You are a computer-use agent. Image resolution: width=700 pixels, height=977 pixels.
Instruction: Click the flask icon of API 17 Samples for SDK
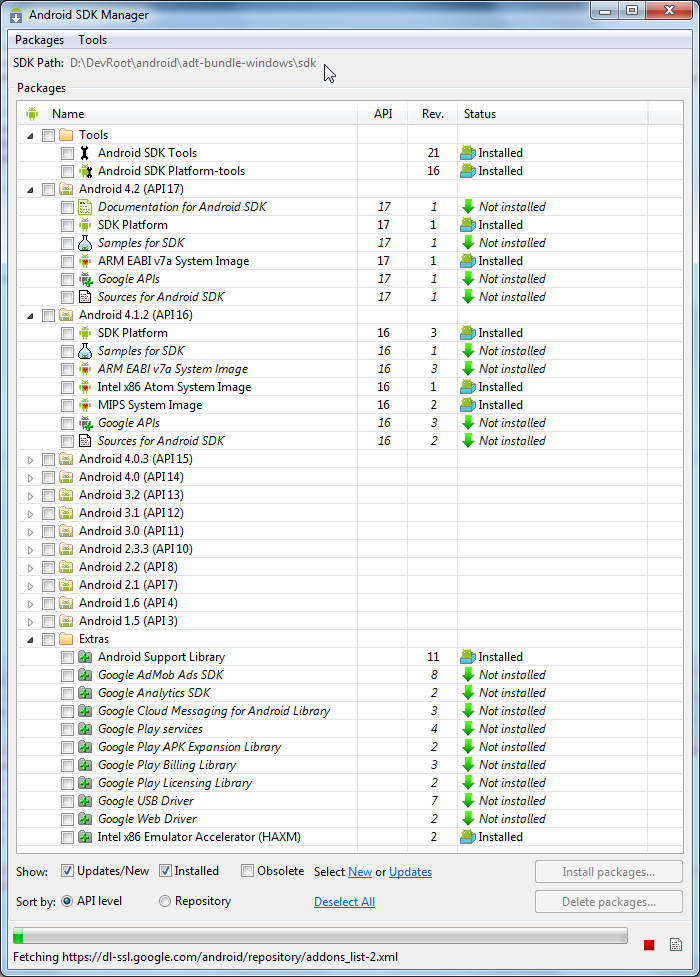tap(85, 243)
